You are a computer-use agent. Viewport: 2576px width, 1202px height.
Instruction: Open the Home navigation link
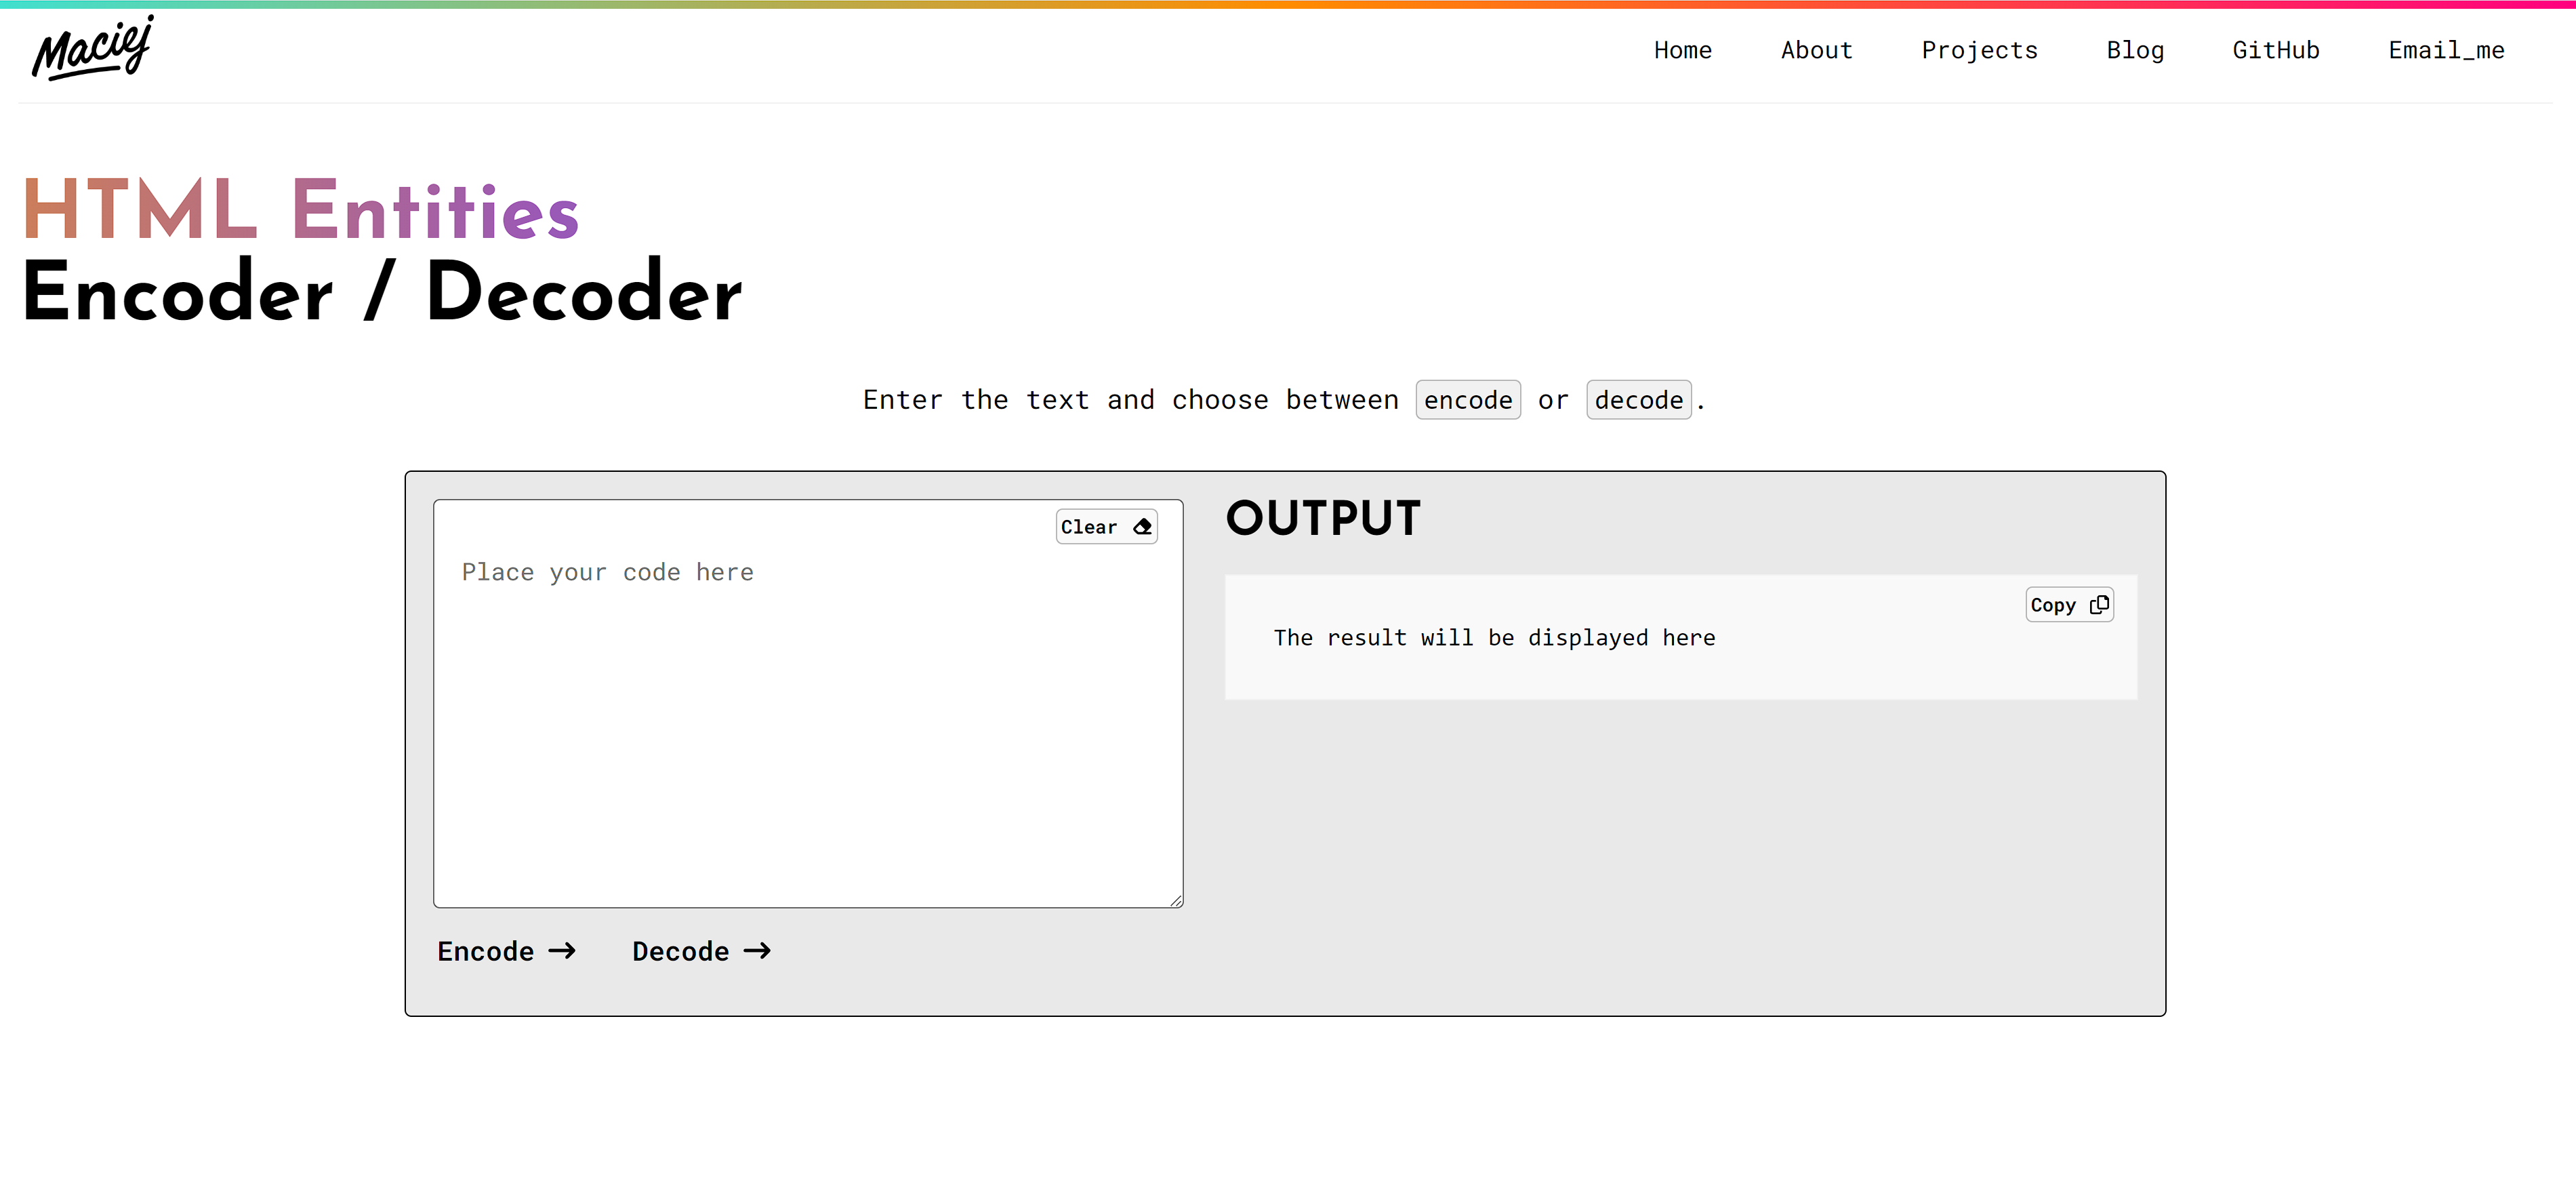click(x=1682, y=50)
